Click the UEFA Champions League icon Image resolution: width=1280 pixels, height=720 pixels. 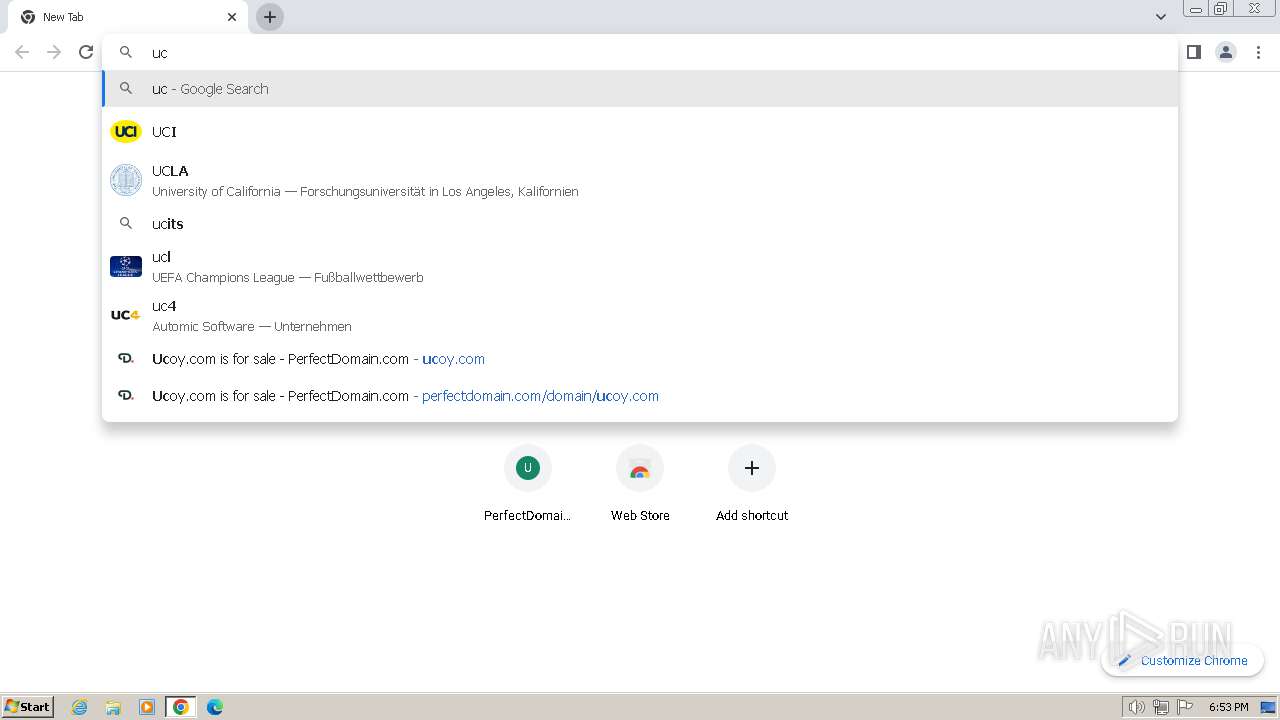126,266
